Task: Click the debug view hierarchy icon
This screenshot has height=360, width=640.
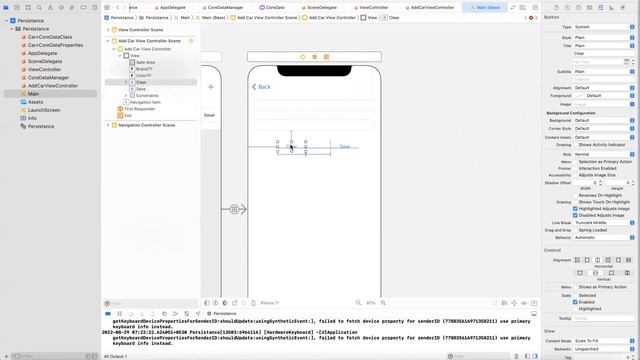Action: 164,313
